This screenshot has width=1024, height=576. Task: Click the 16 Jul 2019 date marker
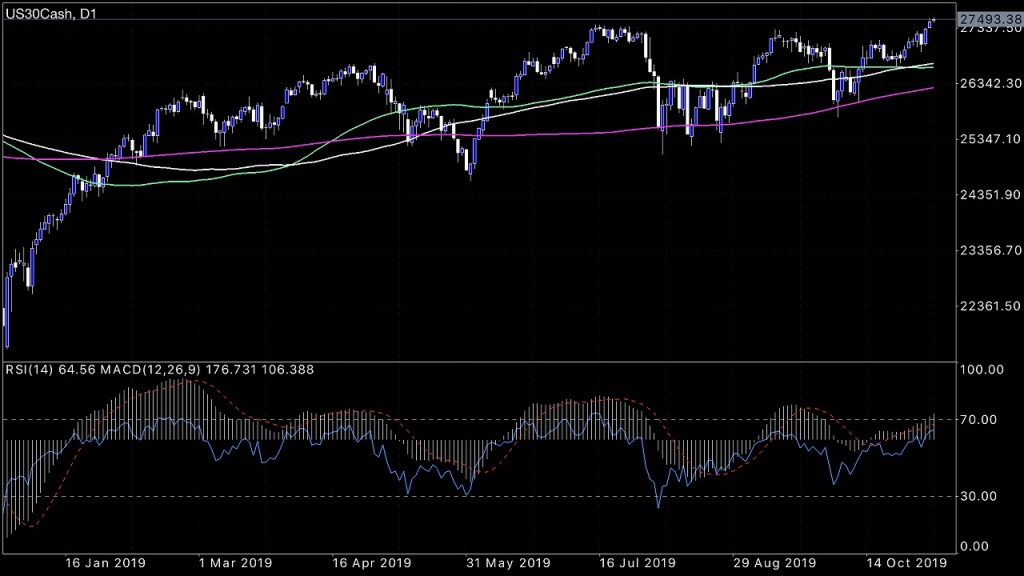pyautogui.click(x=637, y=563)
